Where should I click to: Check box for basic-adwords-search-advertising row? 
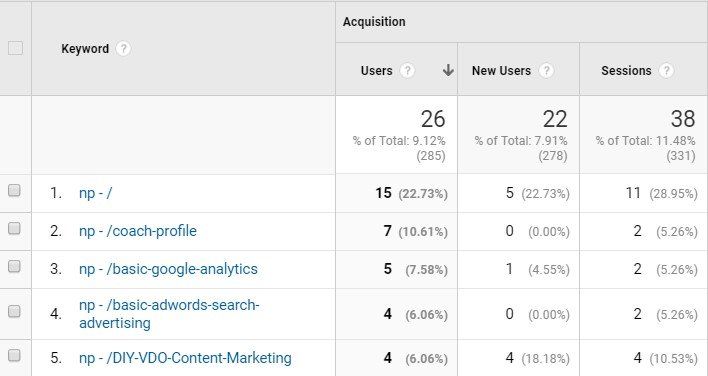click(x=14, y=311)
